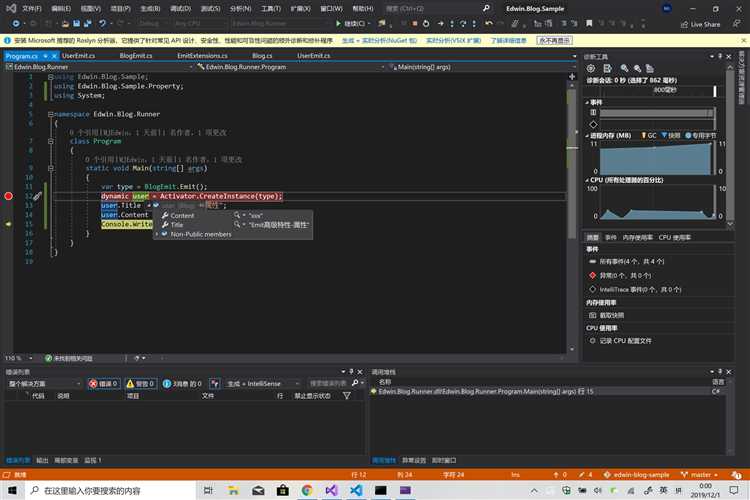The width and height of the screenshot is (750, 500).
Task: Pin the diagnostic tools panel
Action: pos(720,56)
